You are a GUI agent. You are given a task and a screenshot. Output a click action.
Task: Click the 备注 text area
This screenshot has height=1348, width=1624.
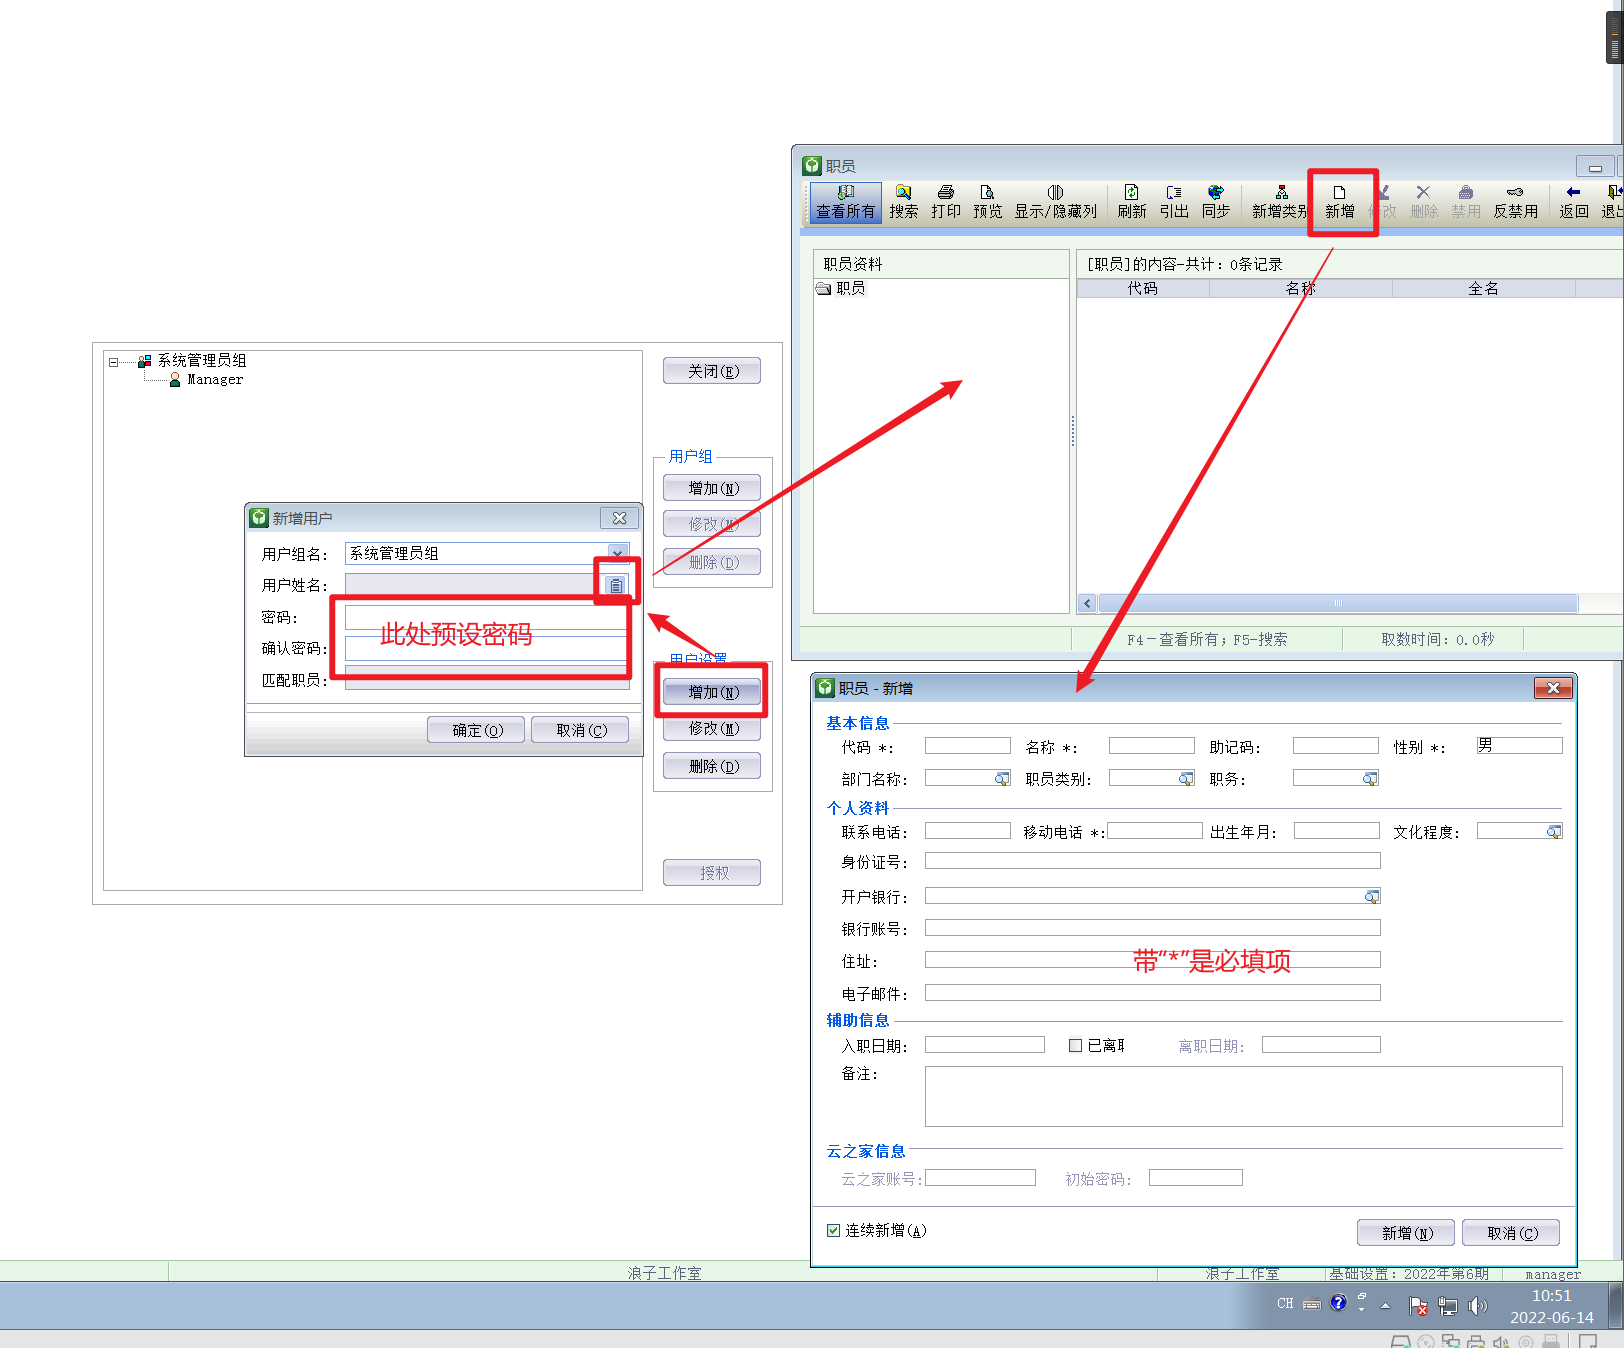coord(1244,1096)
